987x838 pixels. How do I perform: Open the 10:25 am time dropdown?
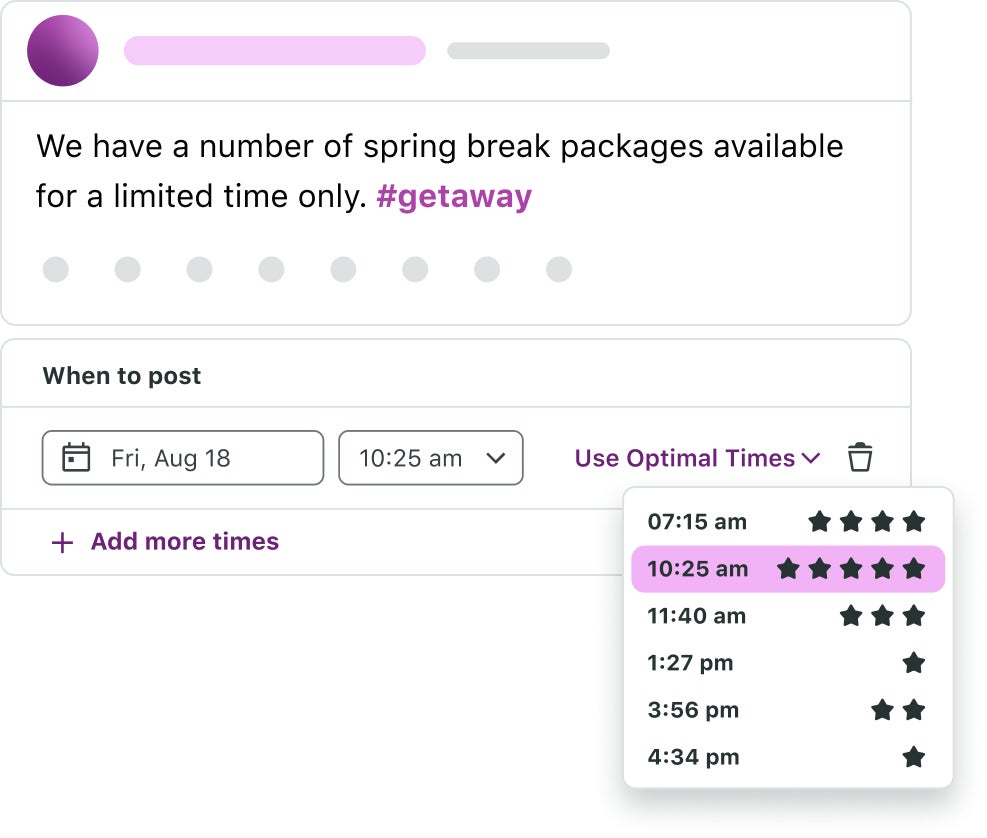[x=430, y=458]
